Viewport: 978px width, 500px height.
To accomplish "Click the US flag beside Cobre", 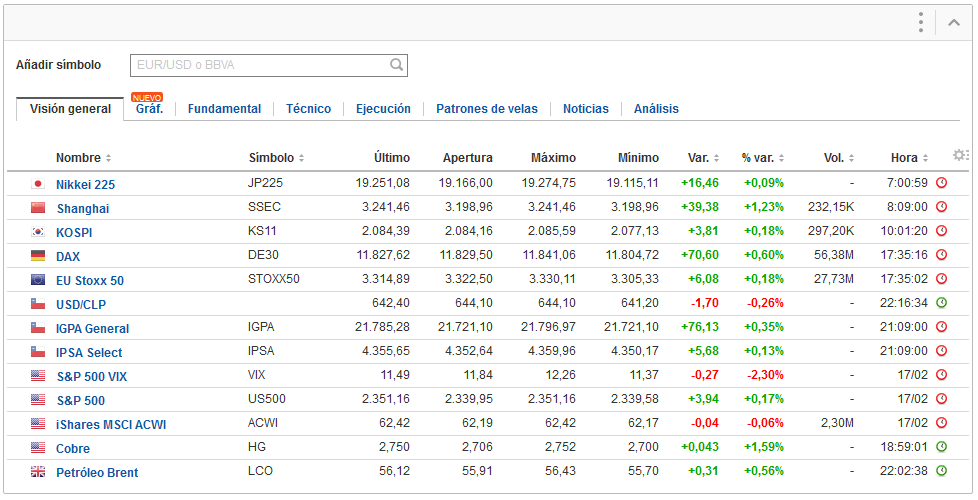I will click(x=38, y=447).
